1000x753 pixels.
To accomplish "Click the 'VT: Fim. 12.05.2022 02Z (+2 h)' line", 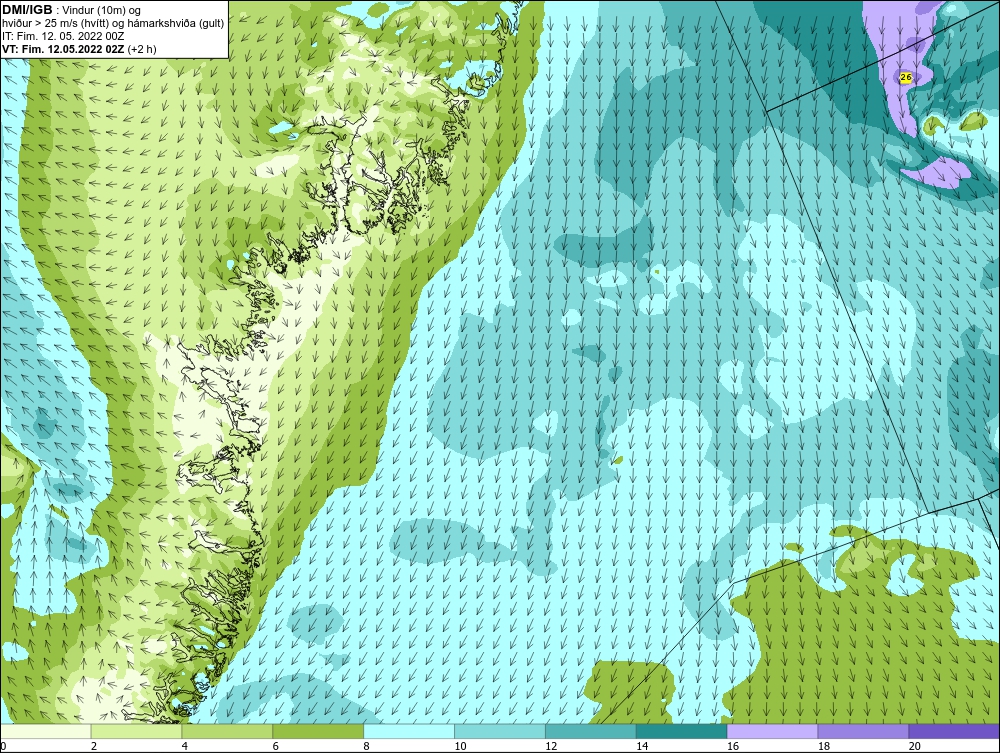I will pyautogui.click(x=79, y=49).
